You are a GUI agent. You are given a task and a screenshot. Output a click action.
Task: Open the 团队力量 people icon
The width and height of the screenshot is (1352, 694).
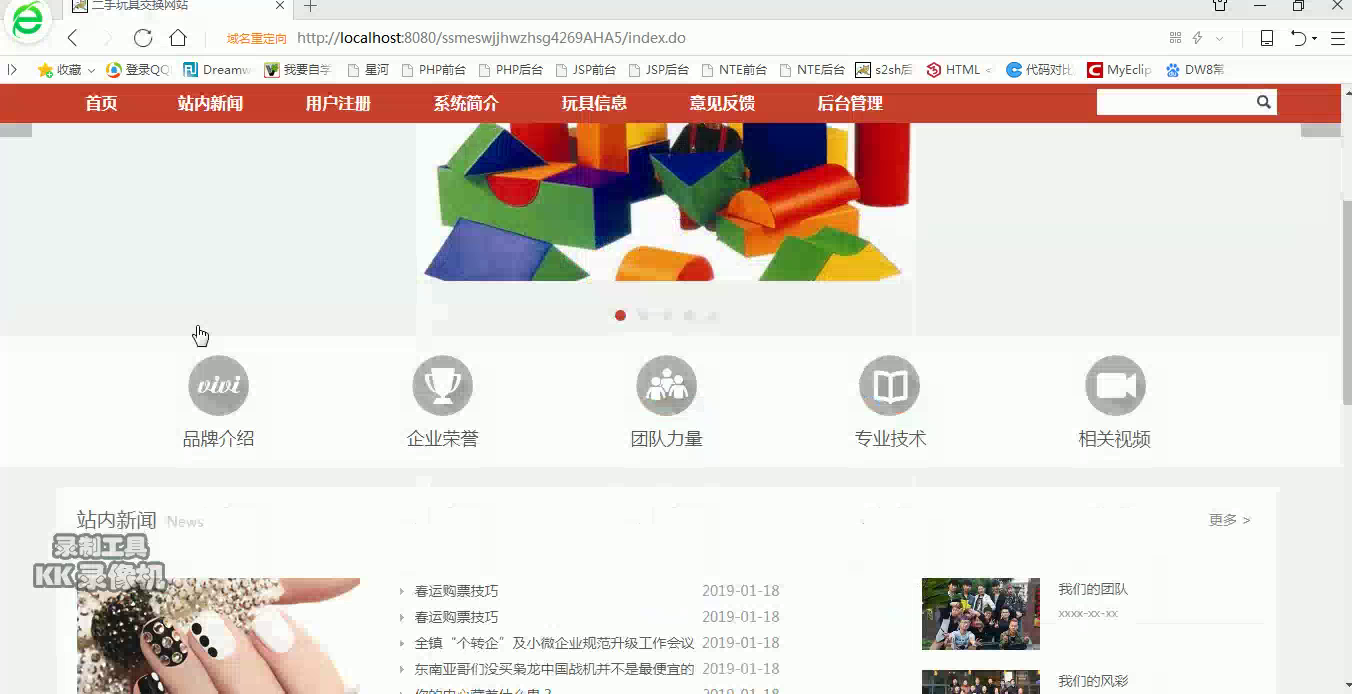click(x=666, y=385)
